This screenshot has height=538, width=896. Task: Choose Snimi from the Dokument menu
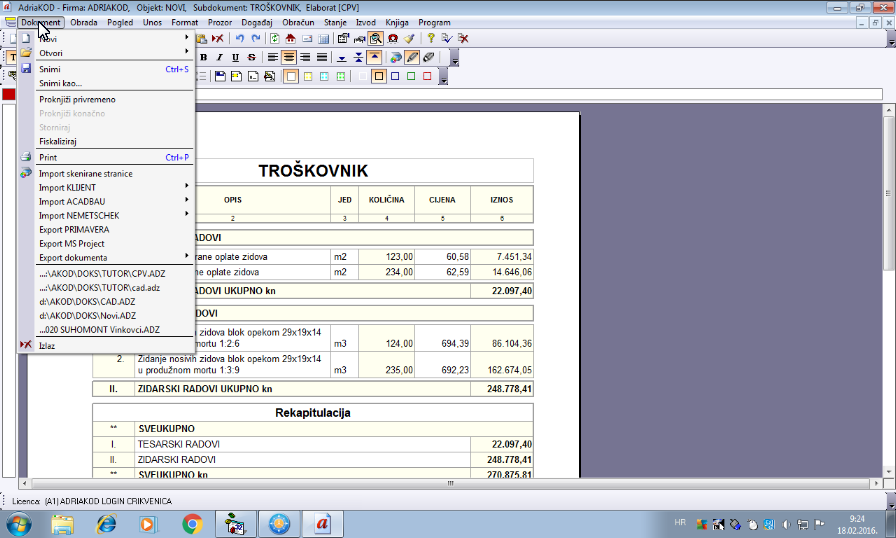point(107,69)
